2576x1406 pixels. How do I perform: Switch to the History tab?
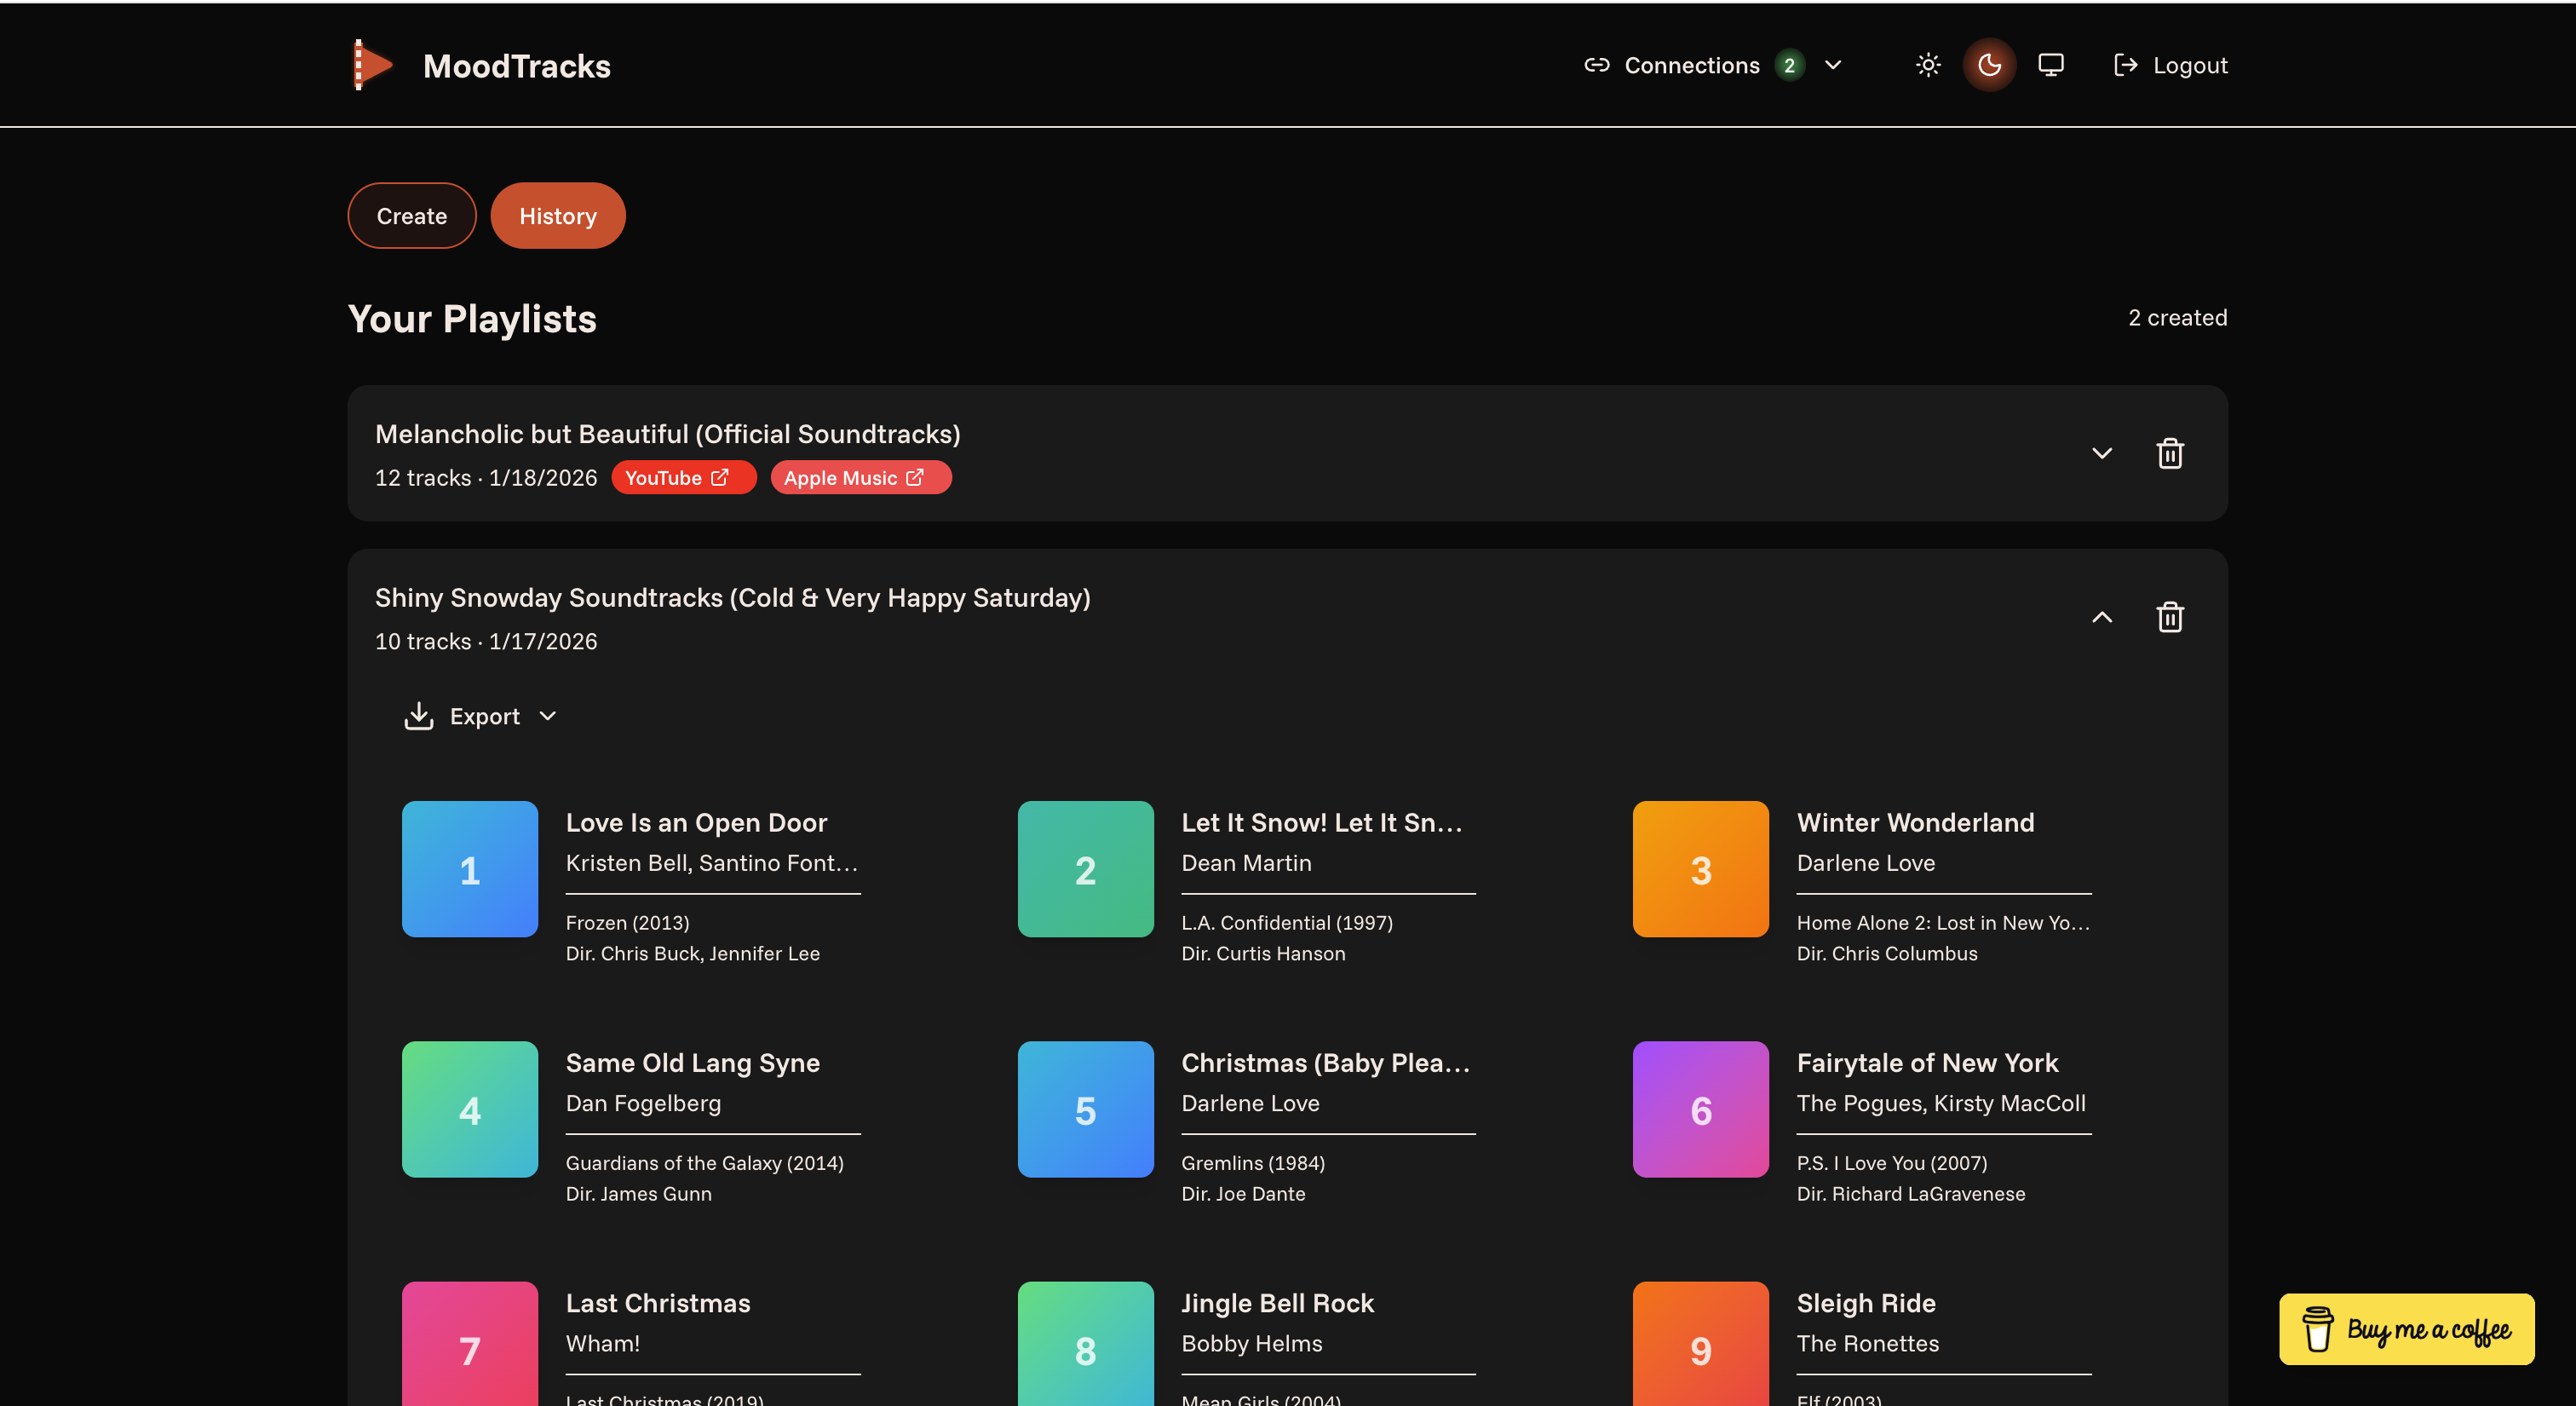(x=557, y=215)
